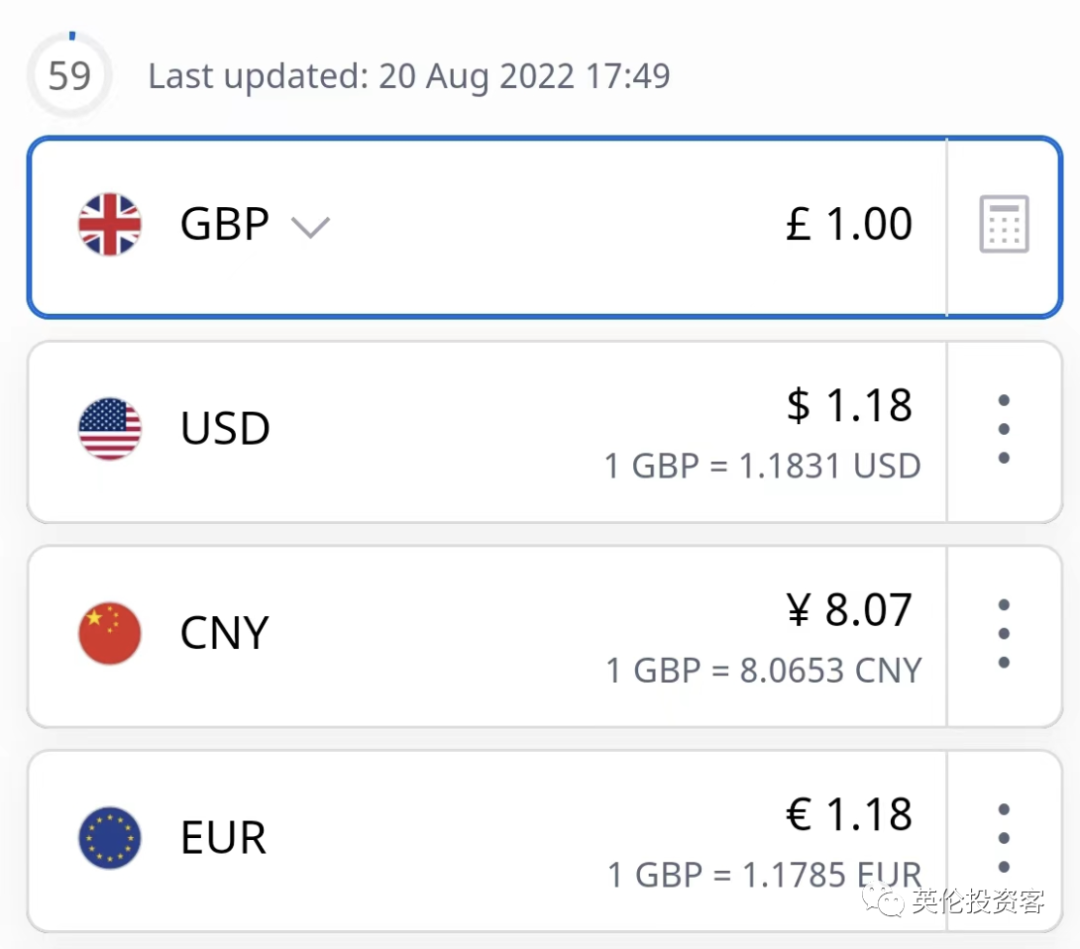Click the China flag icon
Screen dimensions: 1080x949
110,633
